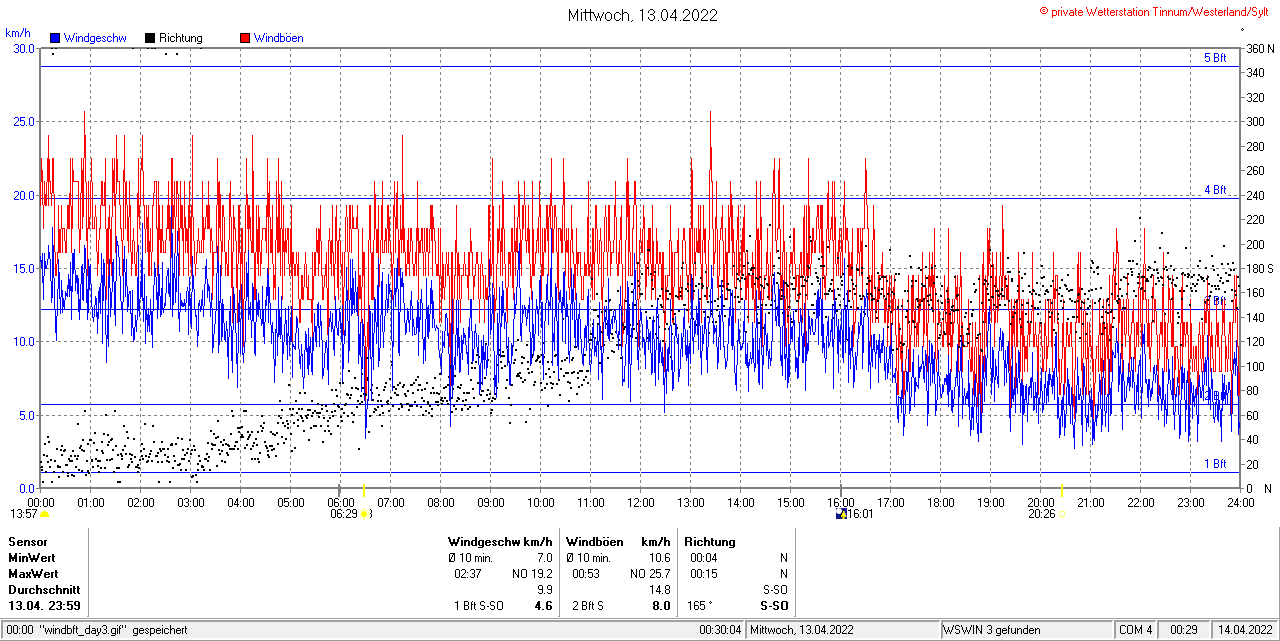Click the 180 S direction axis label
Viewport: 1280px width, 641px height.
click(x=1258, y=268)
